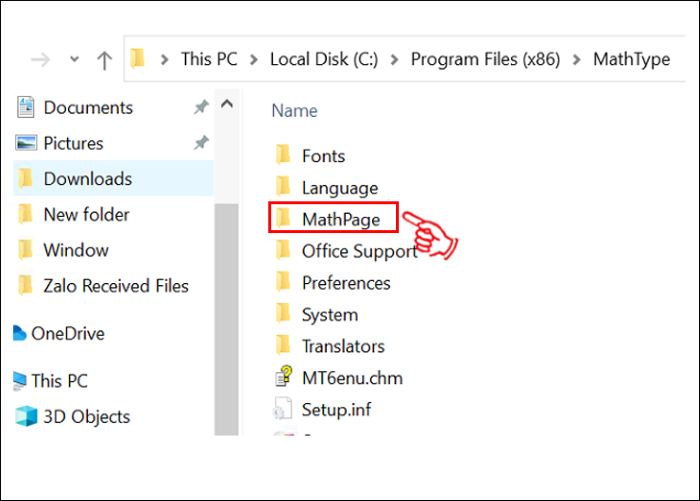Sort by the Name column header
The height and width of the screenshot is (501, 700).
295,111
